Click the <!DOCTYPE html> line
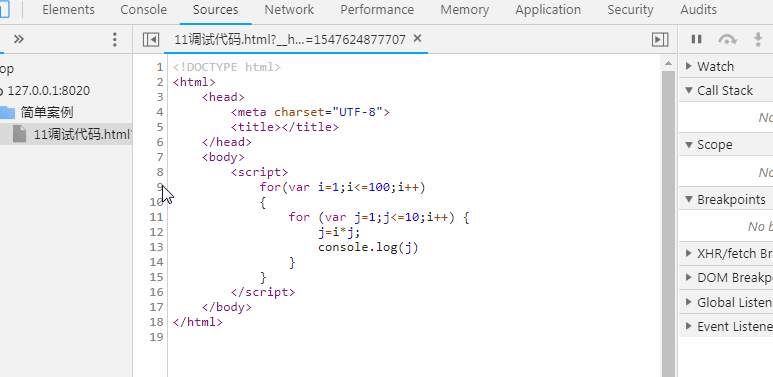The width and height of the screenshot is (773, 377). [x=227, y=67]
